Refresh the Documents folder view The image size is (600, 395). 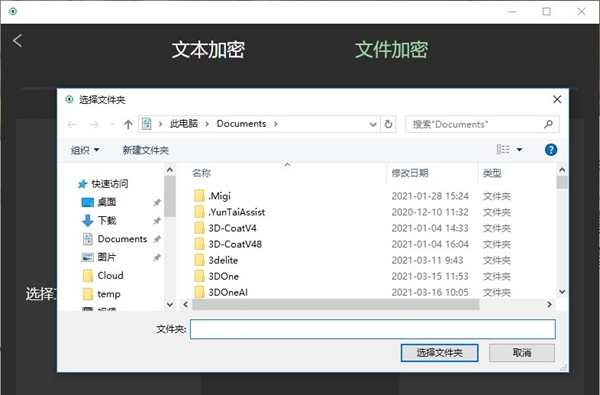(388, 124)
